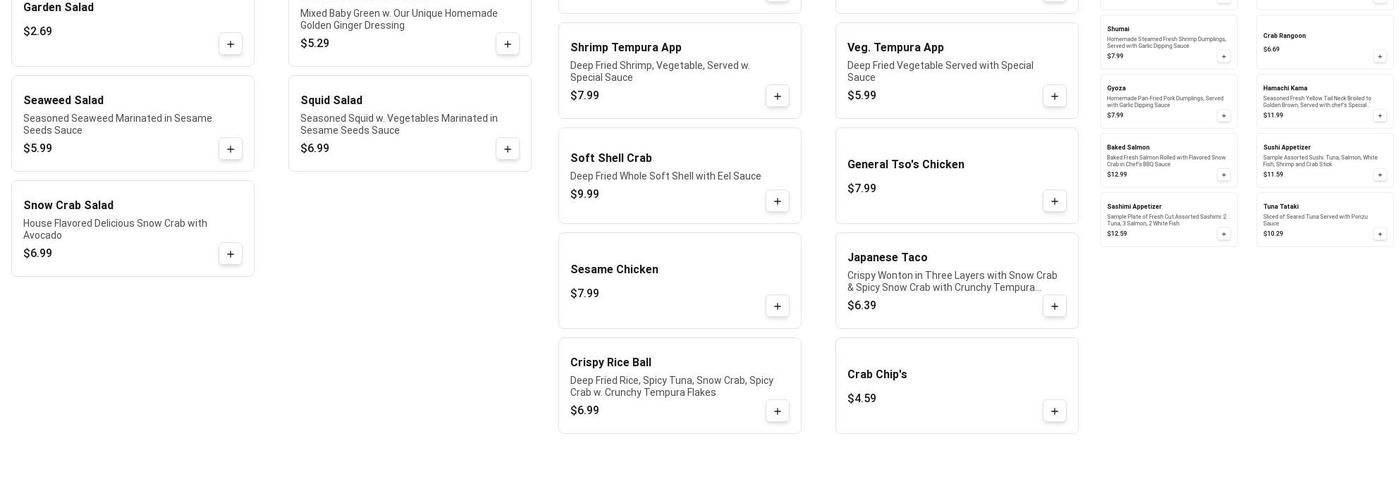
Task: Add Hamachi Kama using its plus icon
Action: tap(1379, 116)
